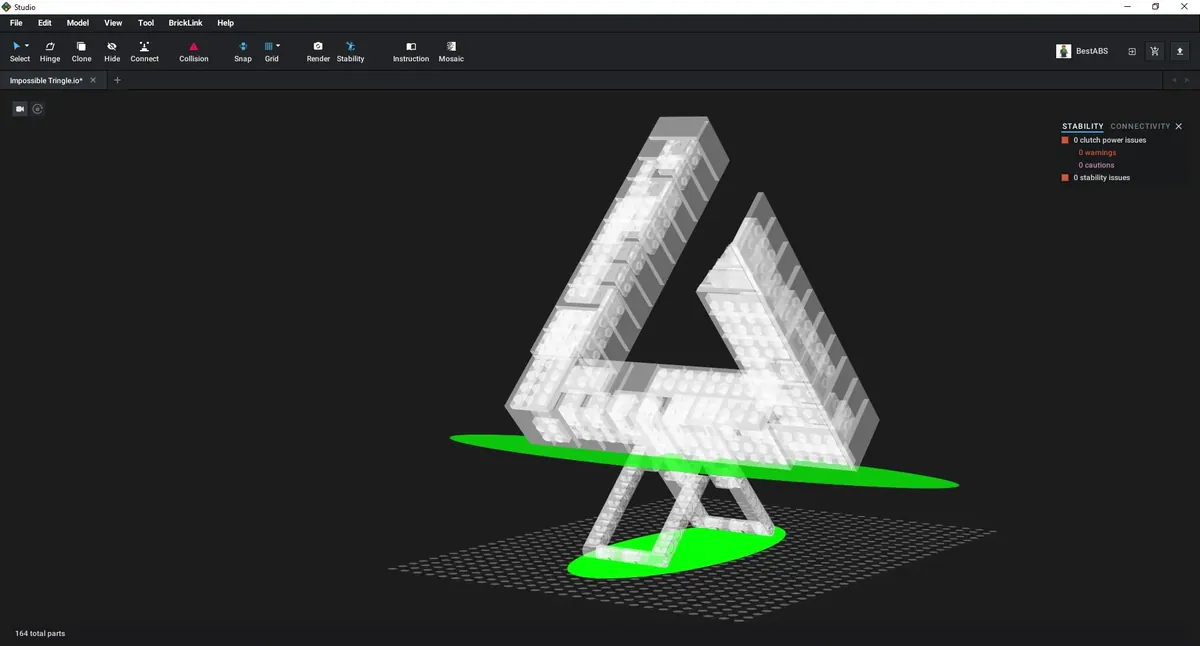Launch the Instruction maker

point(410,51)
